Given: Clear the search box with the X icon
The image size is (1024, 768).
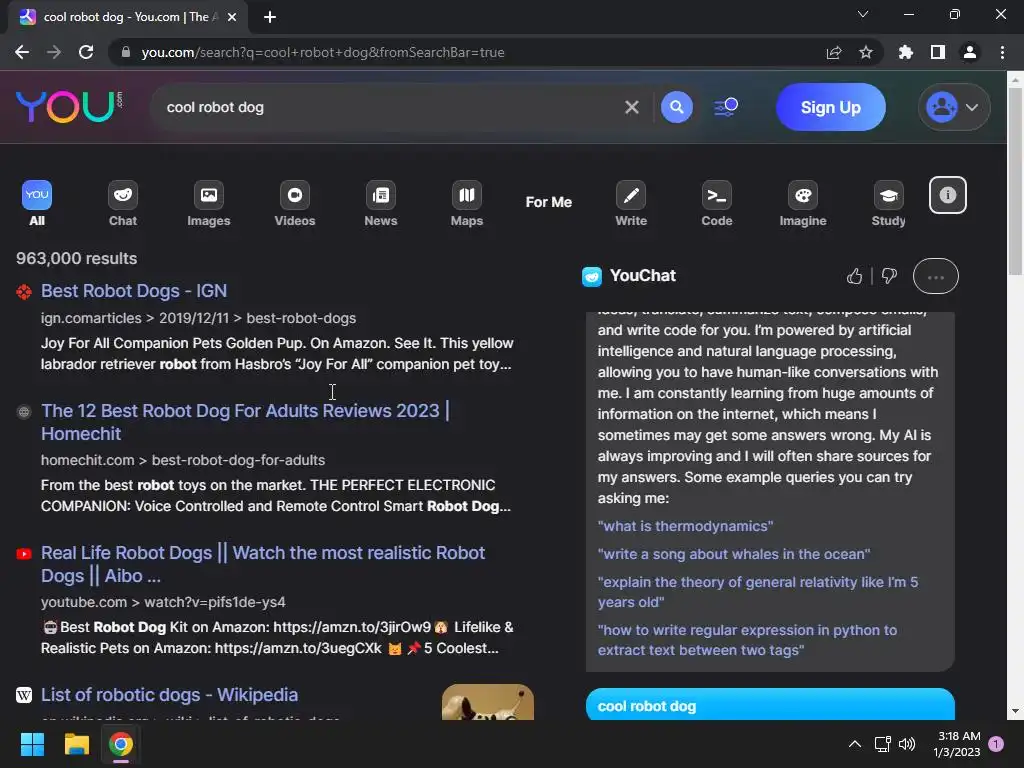Looking at the screenshot, I should point(632,107).
